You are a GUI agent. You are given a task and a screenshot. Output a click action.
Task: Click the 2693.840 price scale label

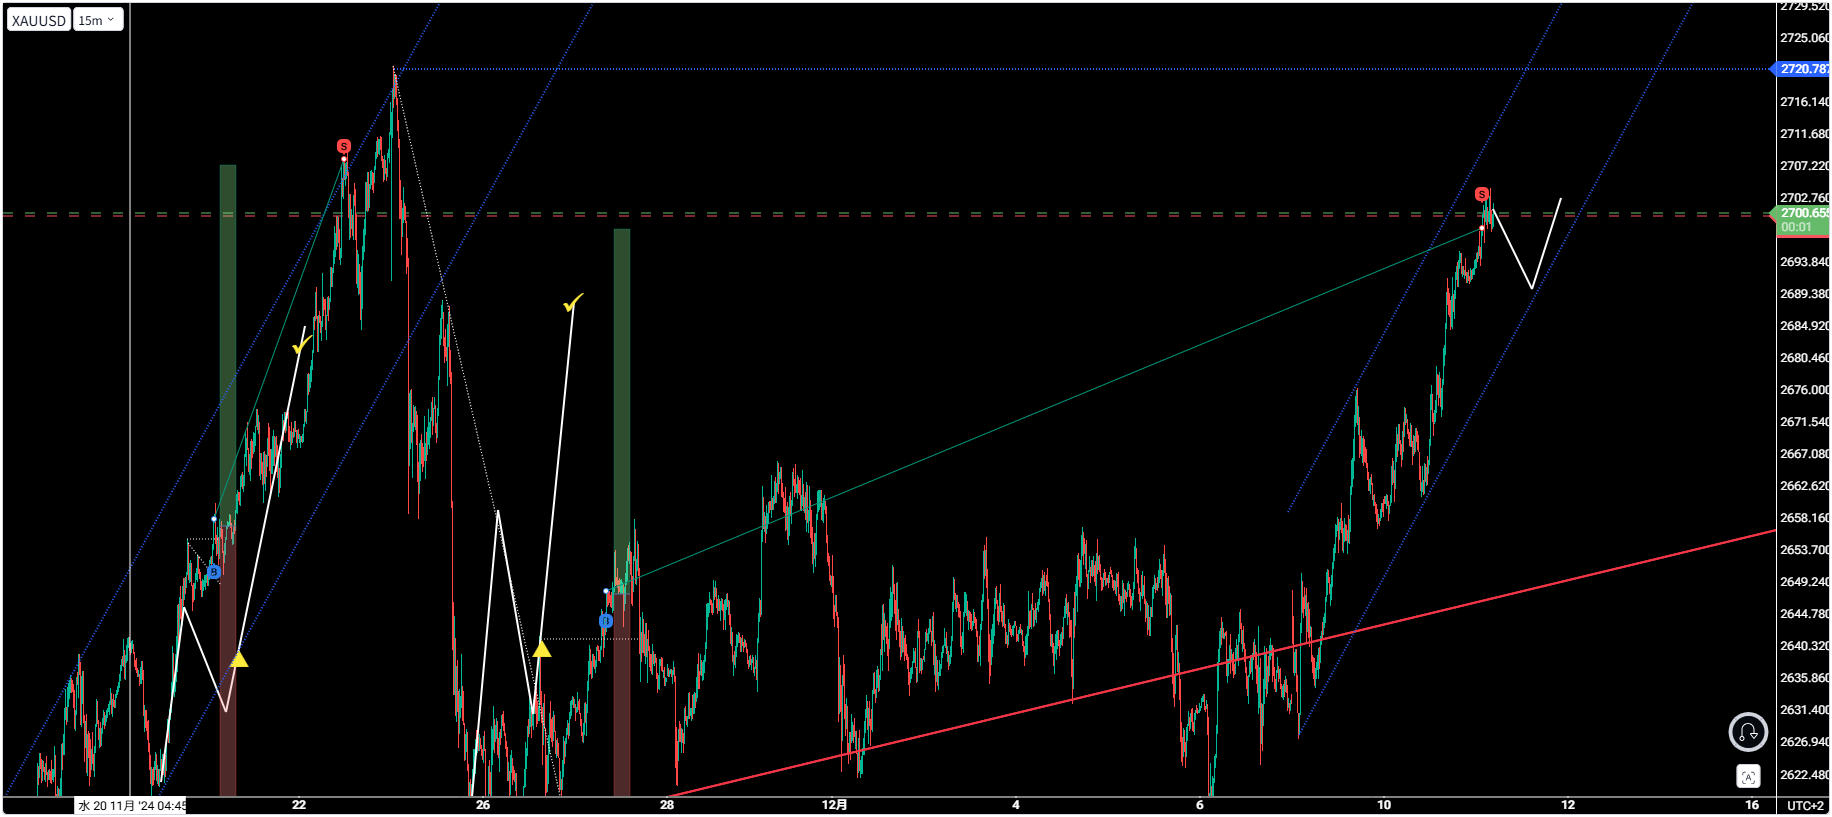(1804, 262)
